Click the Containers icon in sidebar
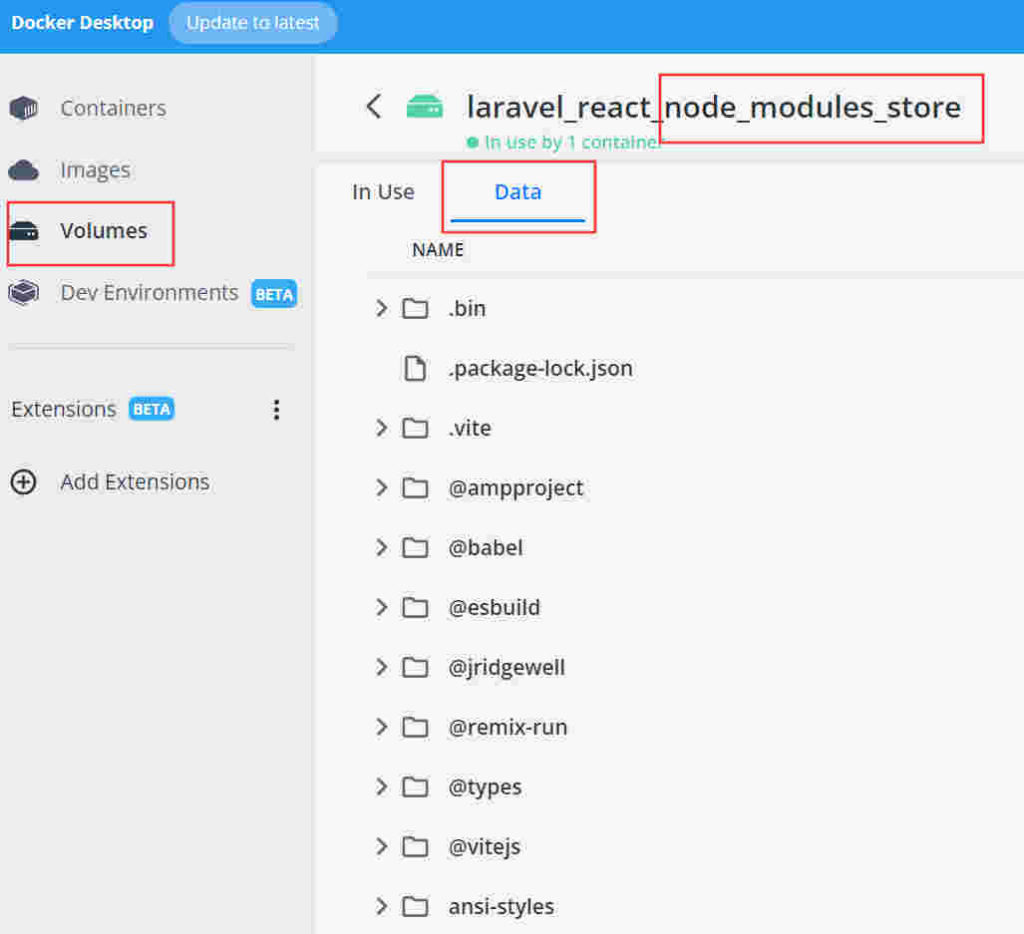This screenshot has height=934, width=1024. pos(24,108)
